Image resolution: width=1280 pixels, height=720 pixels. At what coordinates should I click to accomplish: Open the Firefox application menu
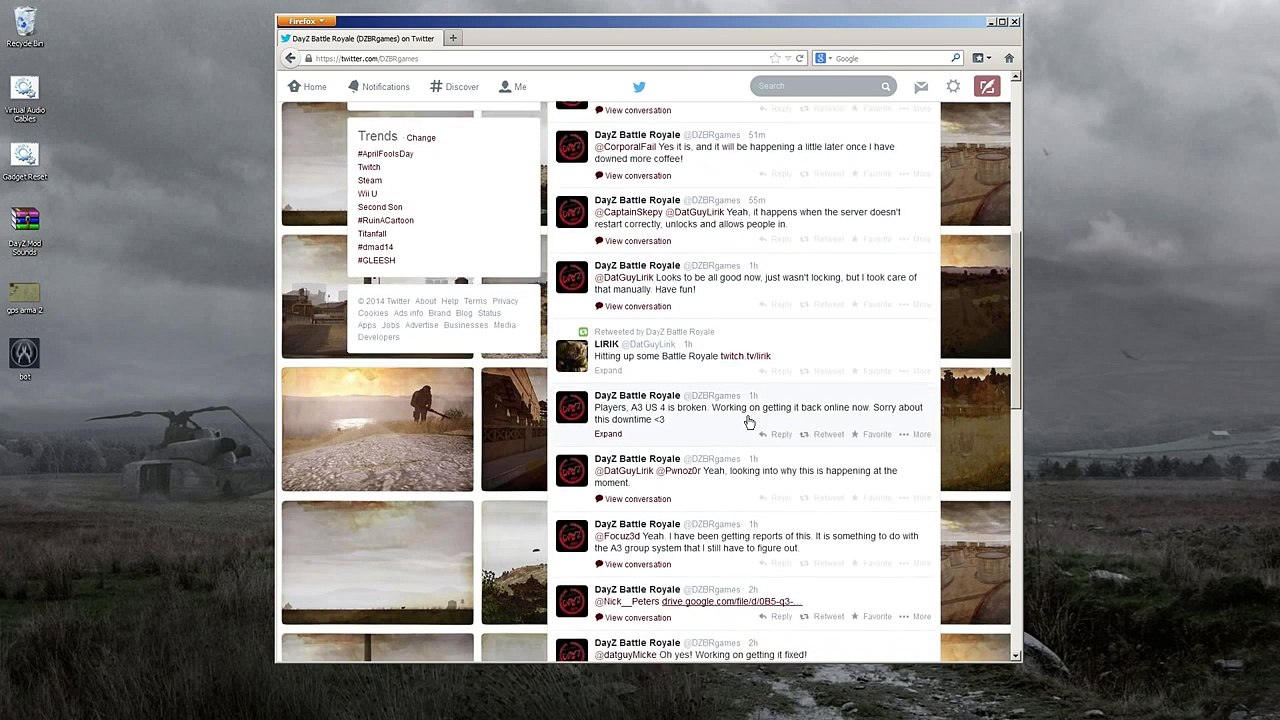click(306, 21)
